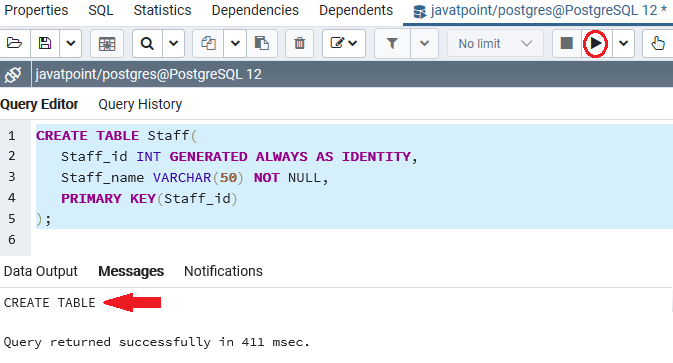
Task: Click VARCHAR in line 3
Action: click(182, 178)
